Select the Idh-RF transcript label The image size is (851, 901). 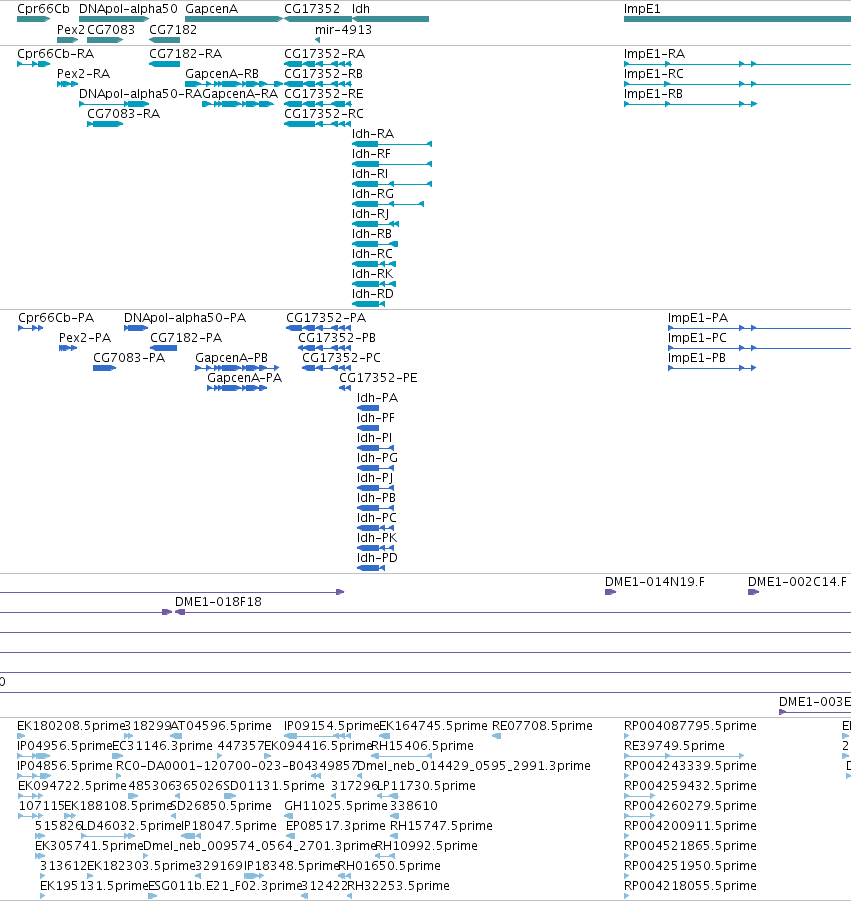pos(371,154)
